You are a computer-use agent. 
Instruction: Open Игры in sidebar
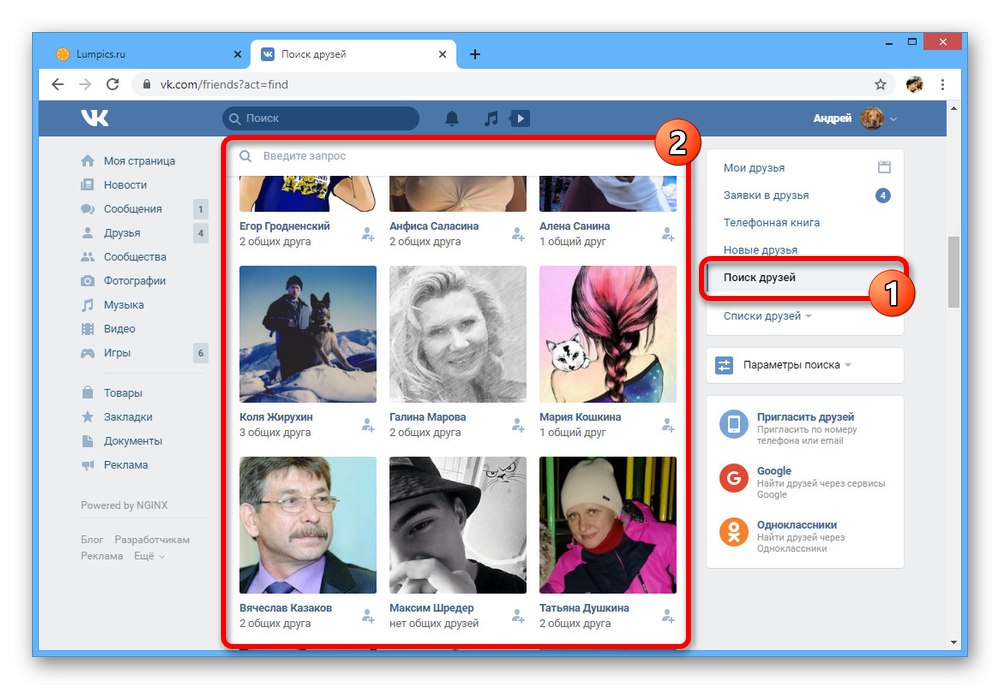click(x=117, y=353)
